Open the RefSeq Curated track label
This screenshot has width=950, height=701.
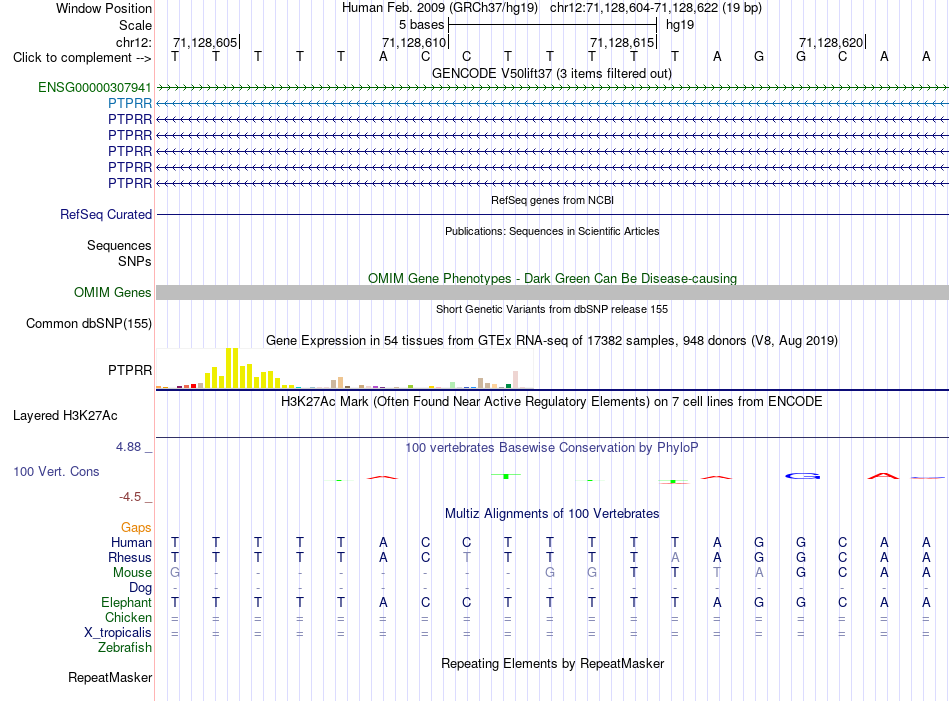pyautogui.click(x=106, y=214)
